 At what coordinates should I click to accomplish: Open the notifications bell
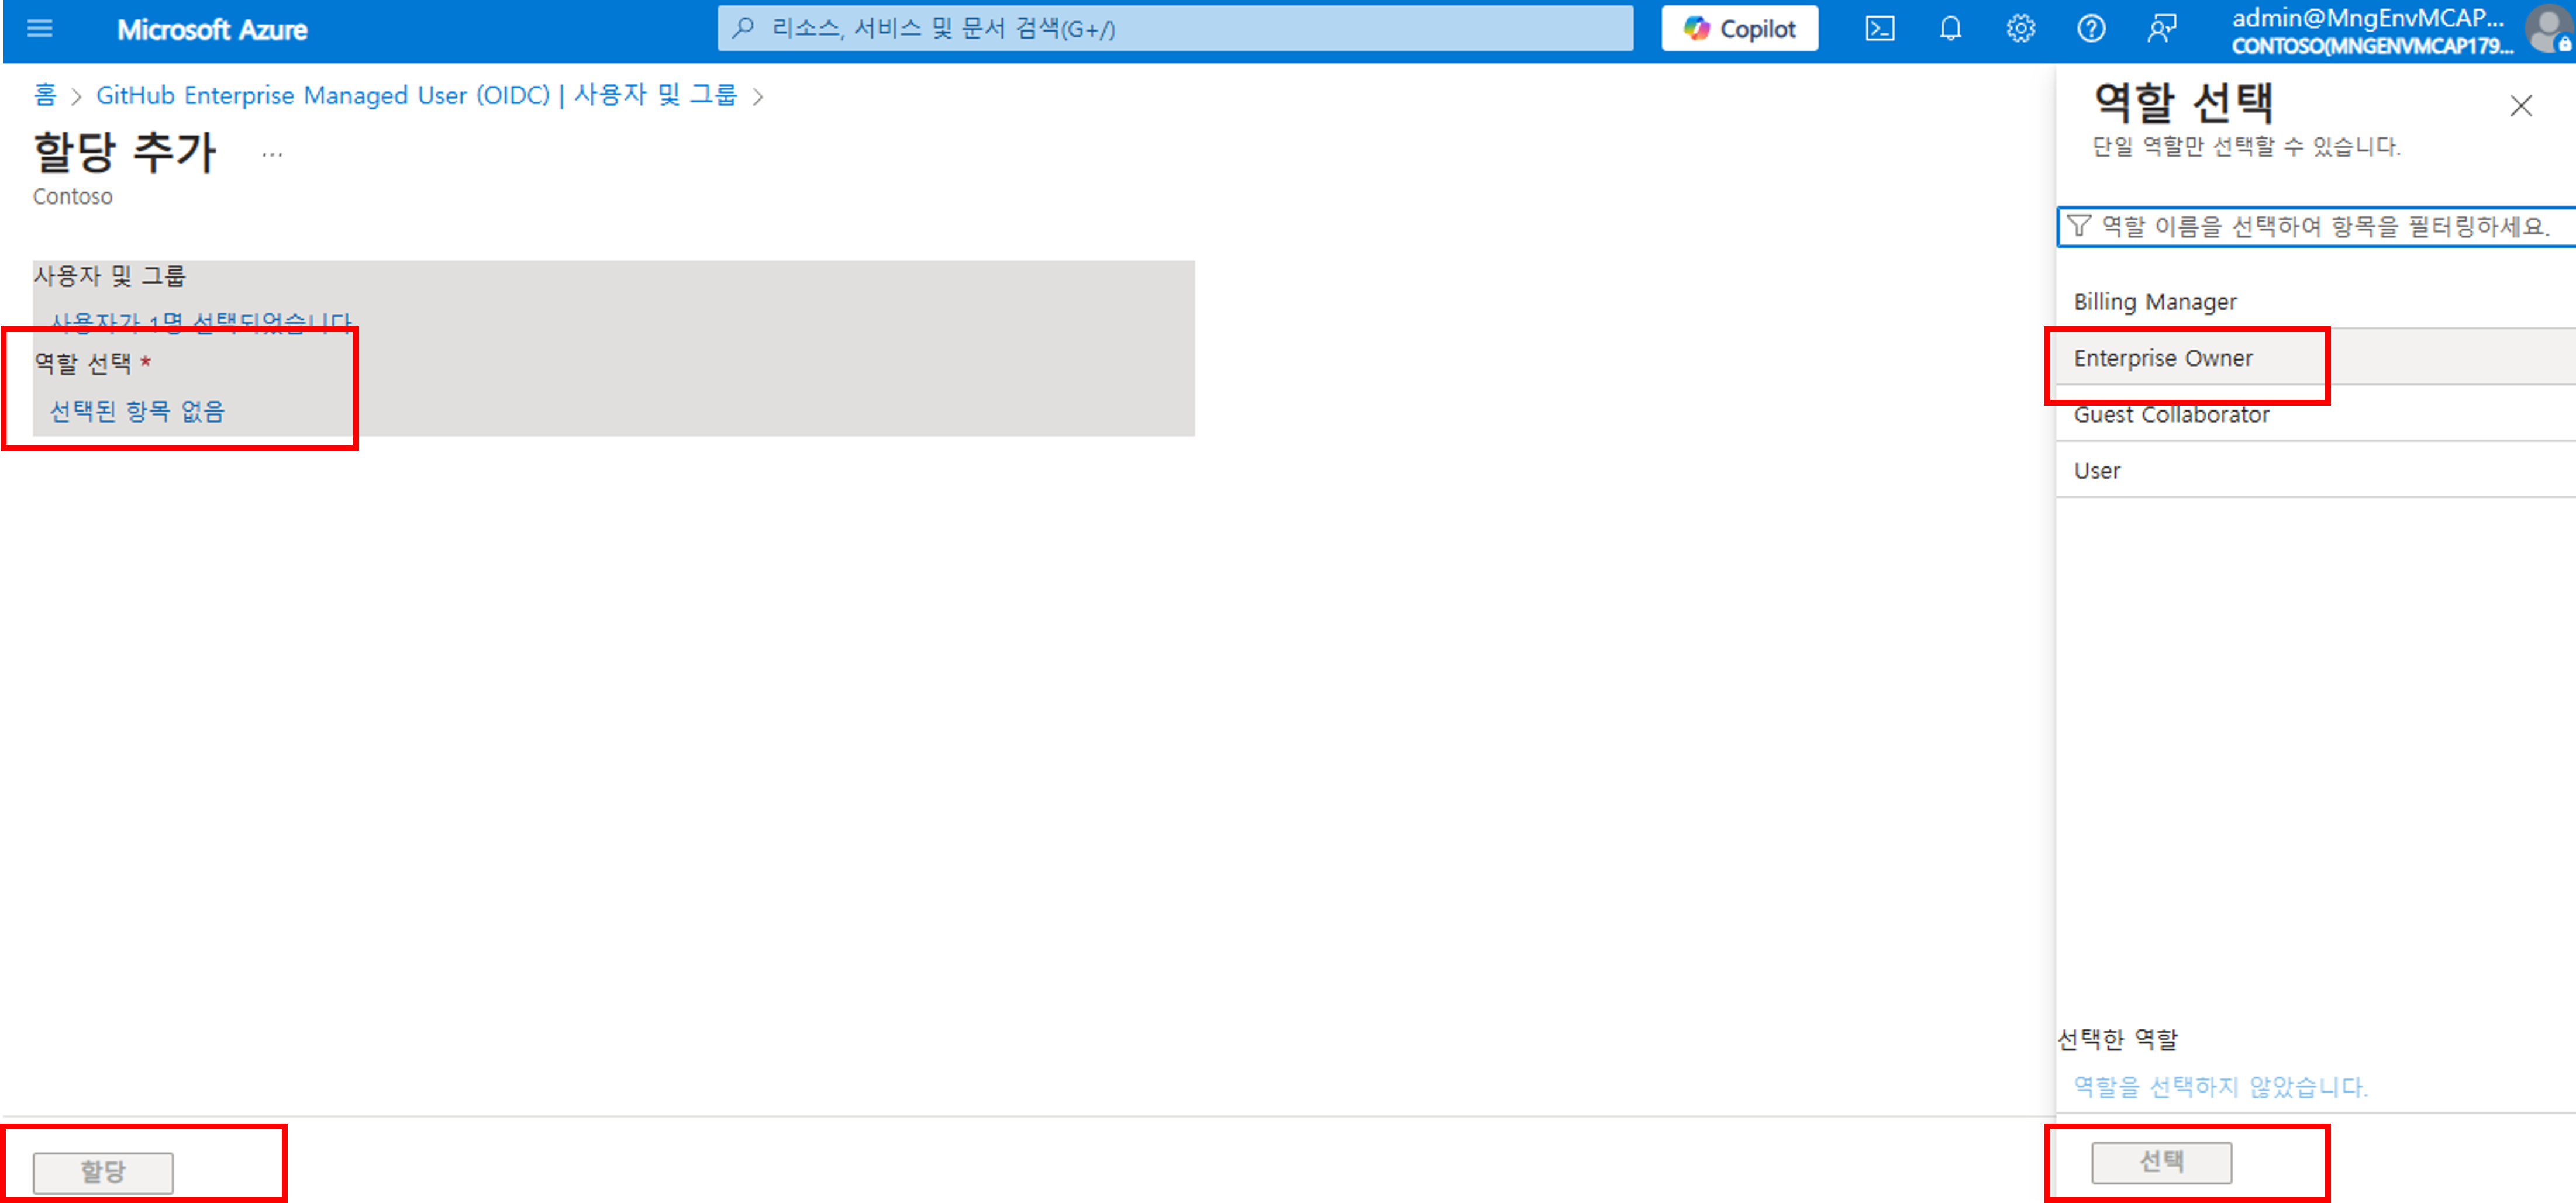[x=1949, y=29]
